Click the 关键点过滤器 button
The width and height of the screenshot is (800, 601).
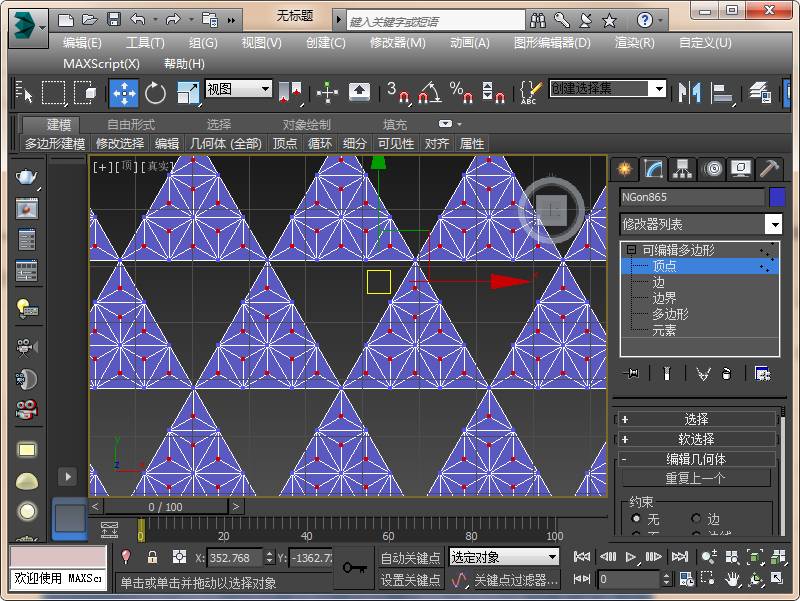click(x=516, y=580)
